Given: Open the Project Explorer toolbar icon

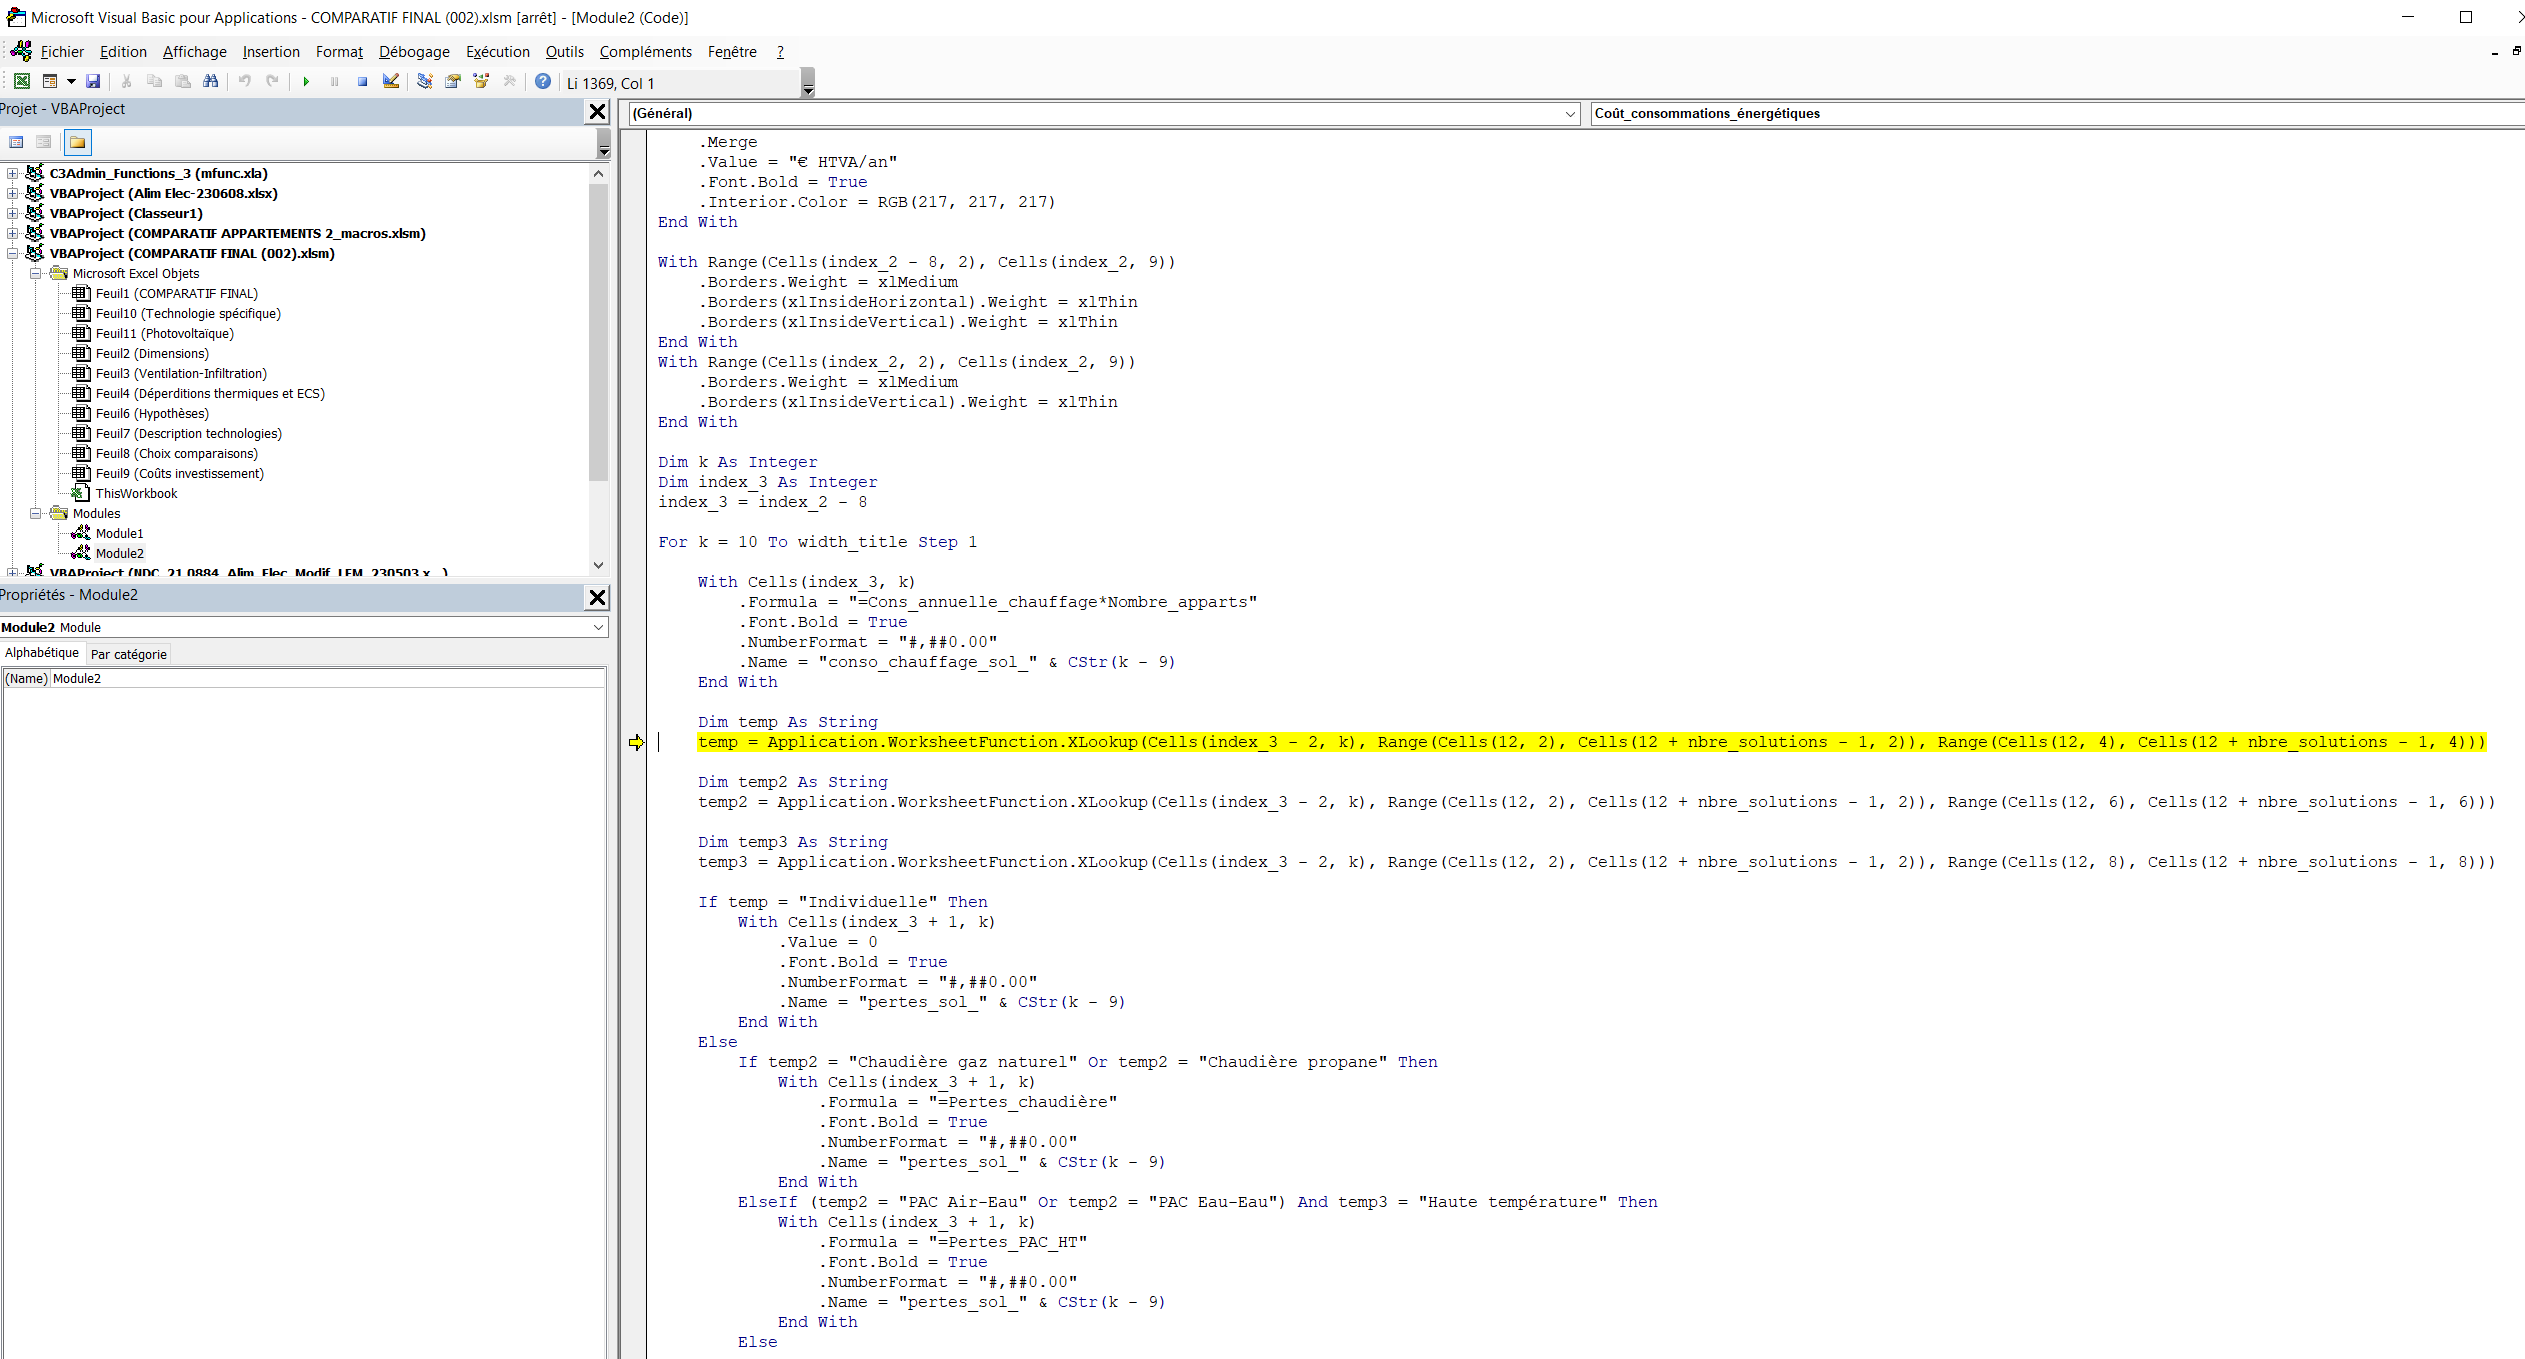Looking at the screenshot, I should point(425,82).
